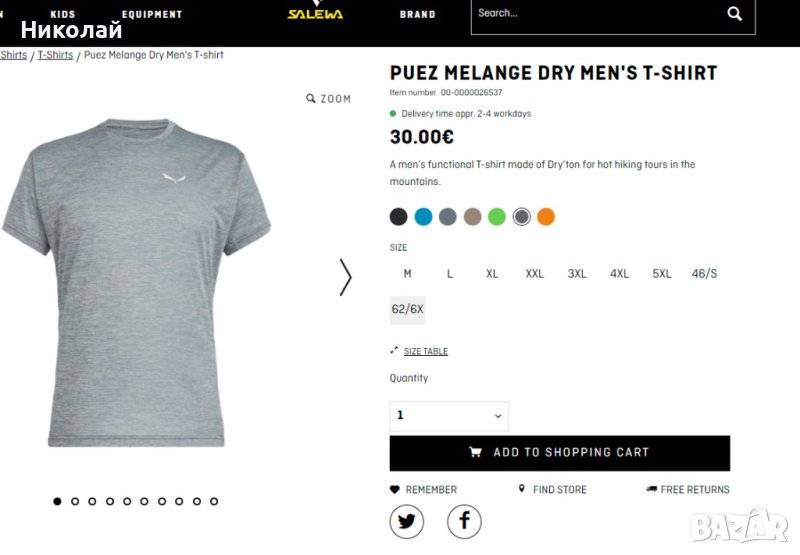The image size is (800, 555).
Task: Share product on Twitter
Action: 407,521
